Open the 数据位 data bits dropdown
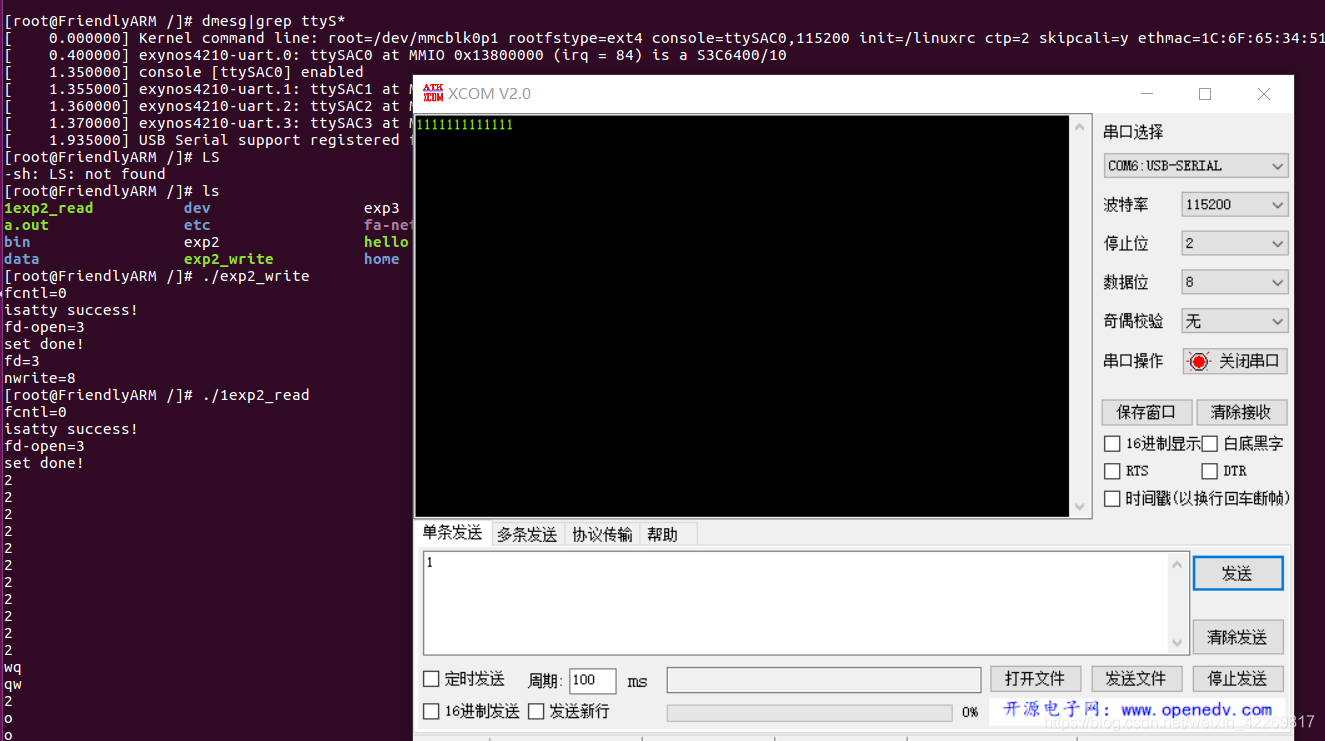Screen dimensions: 1325x741 point(1235,283)
